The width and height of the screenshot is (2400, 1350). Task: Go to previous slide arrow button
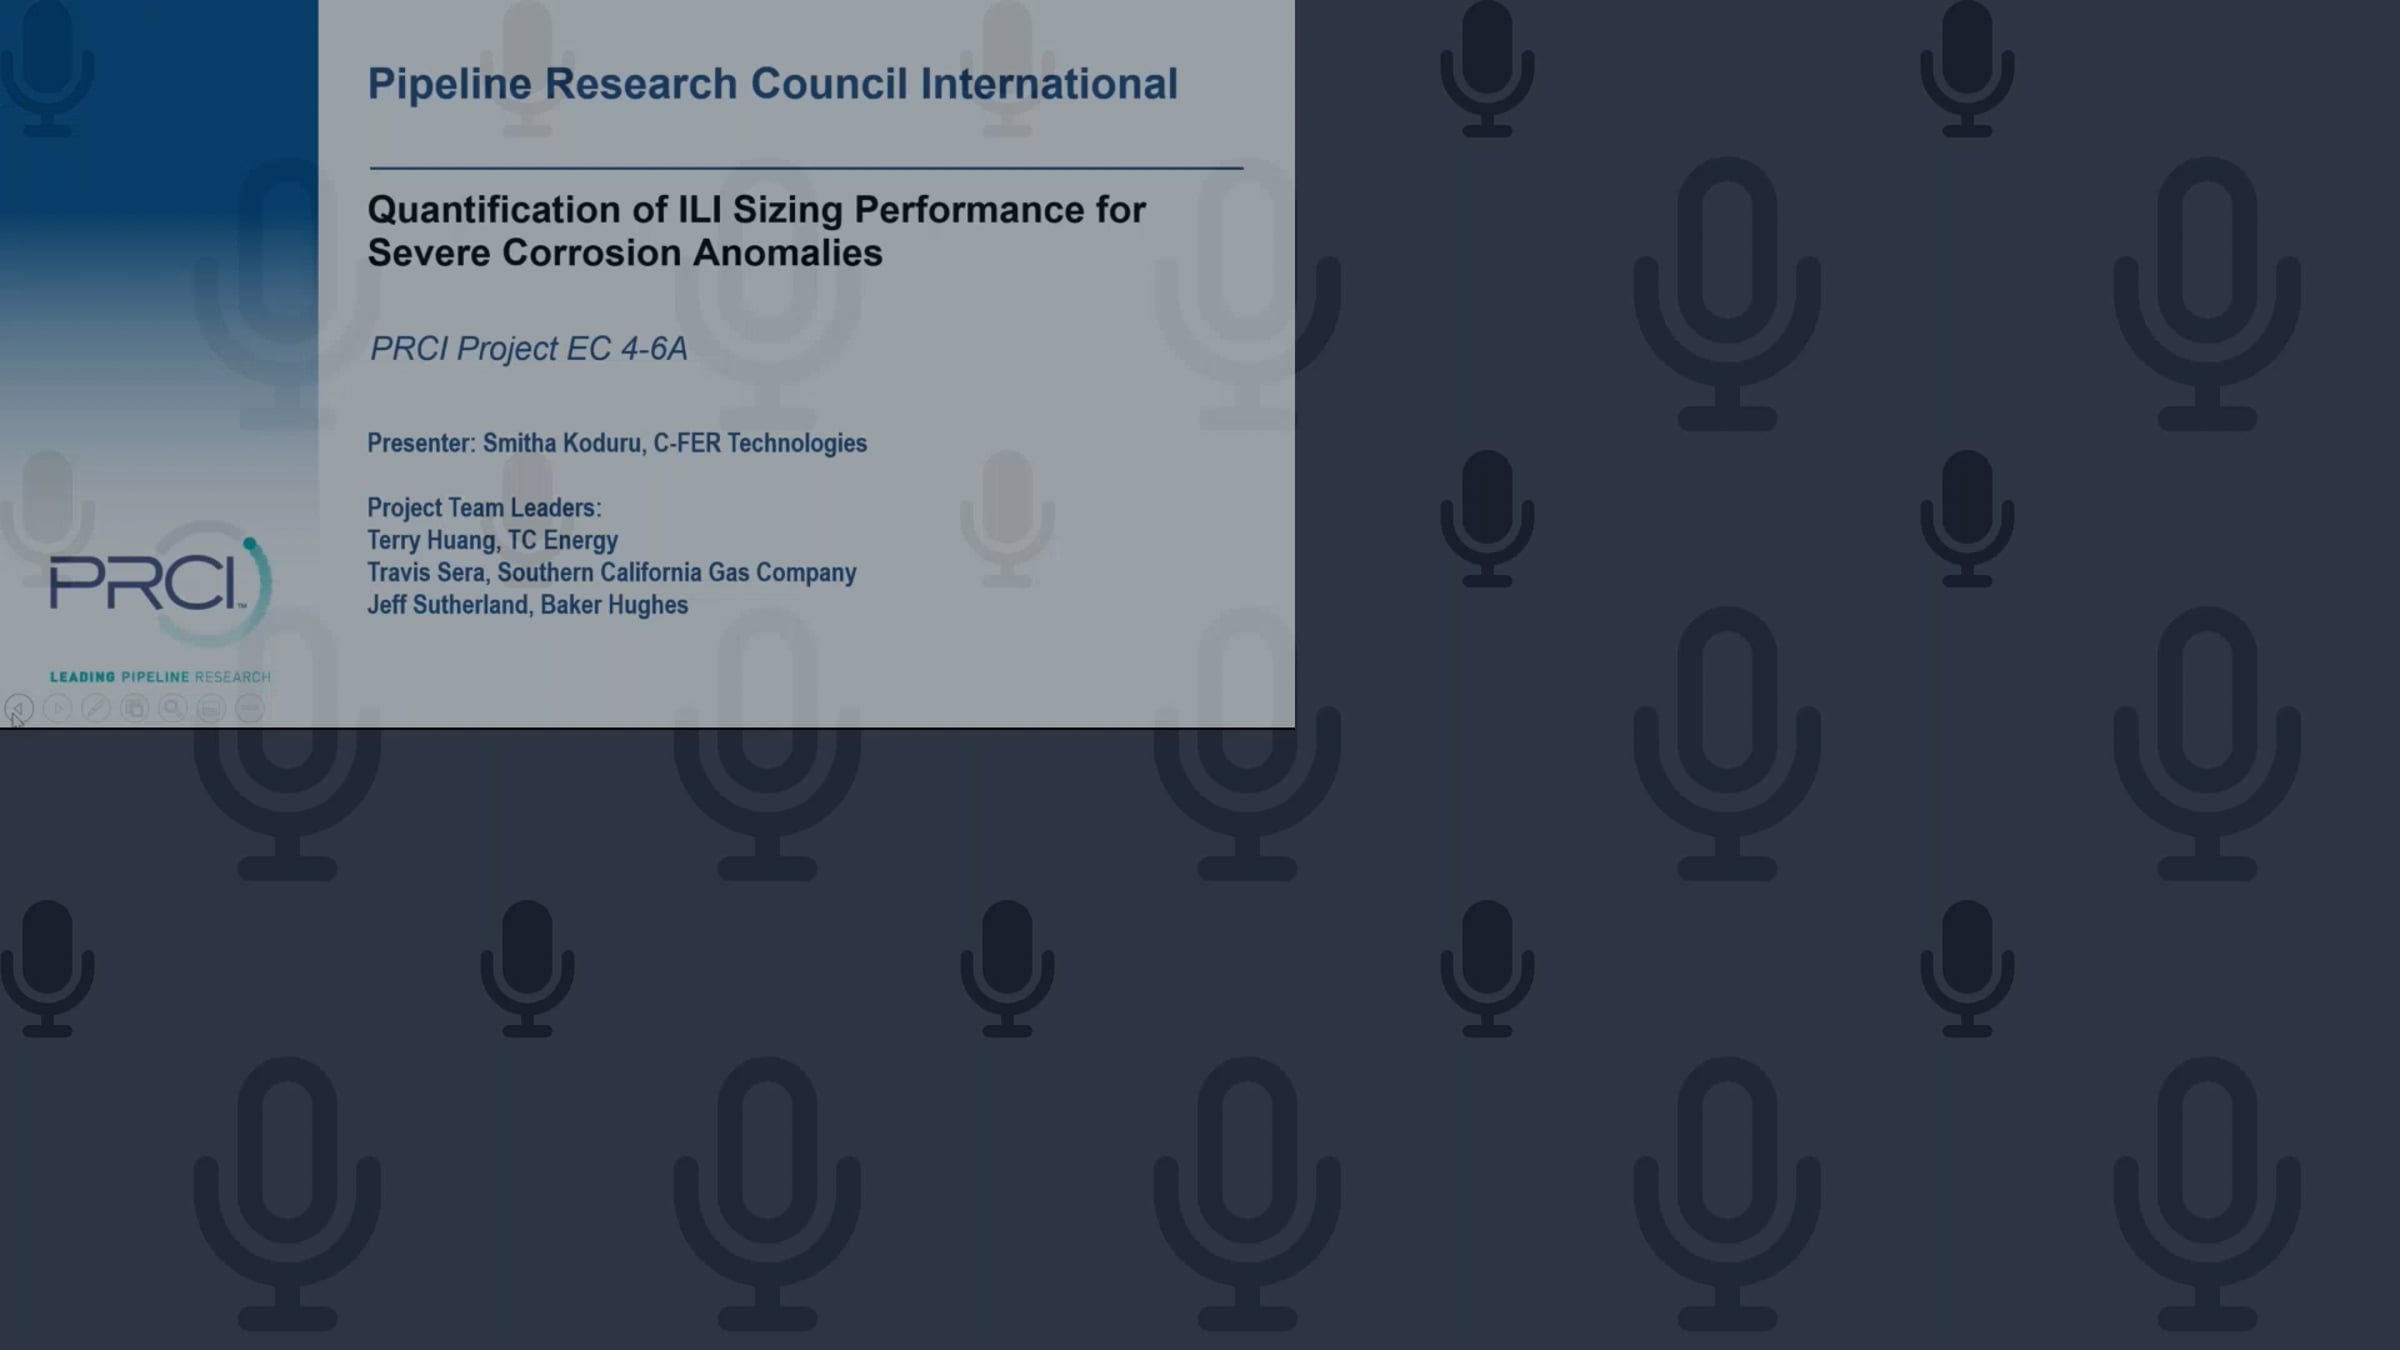(x=19, y=709)
